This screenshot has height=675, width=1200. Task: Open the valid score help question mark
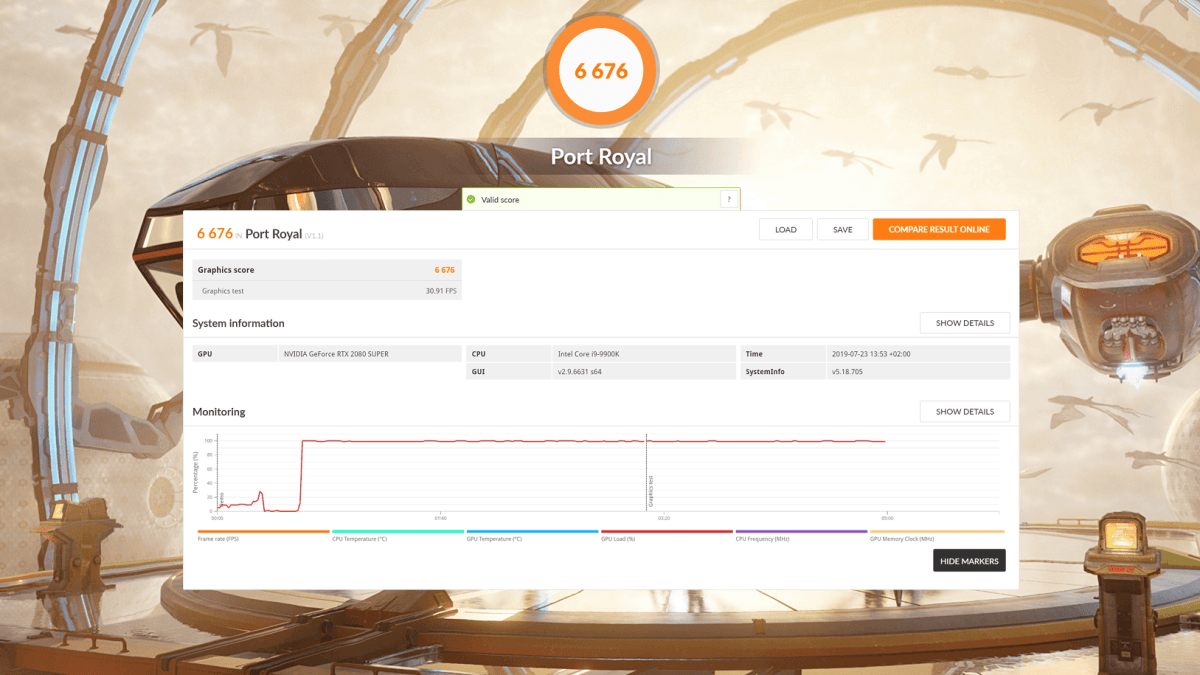click(728, 199)
